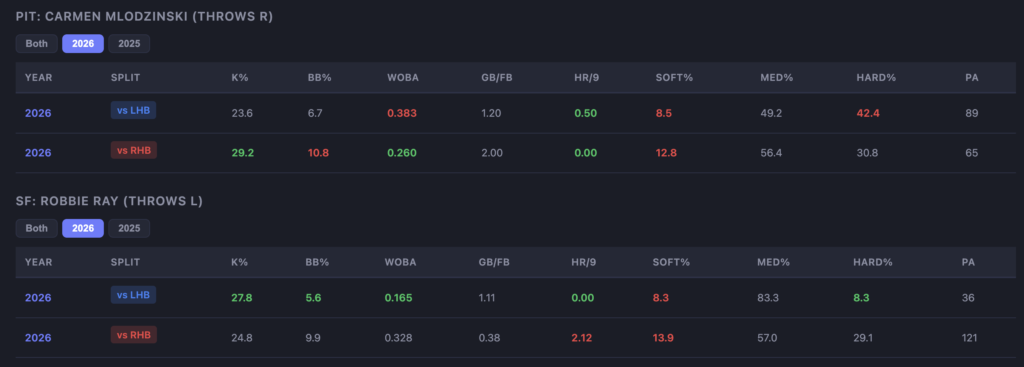Image resolution: width=1024 pixels, height=367 pixels.
Task: Click MED% value 56.4
Action: 771,153
